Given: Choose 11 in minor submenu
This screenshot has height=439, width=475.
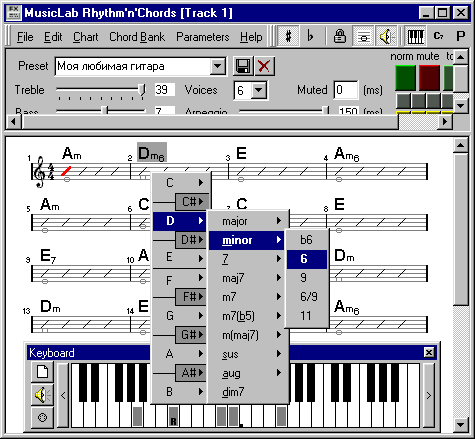Looking at the screenshot, I should pyautogui.click(x=307, y=316).
